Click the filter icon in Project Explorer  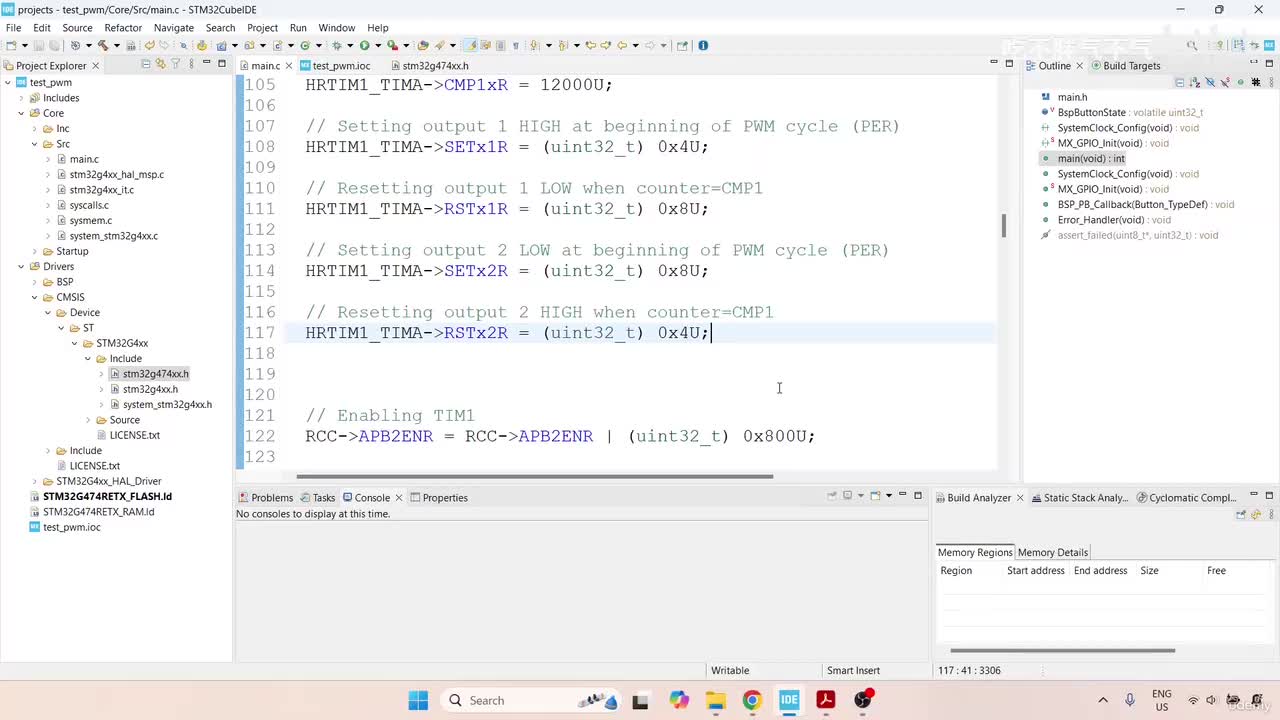point(176,64)
